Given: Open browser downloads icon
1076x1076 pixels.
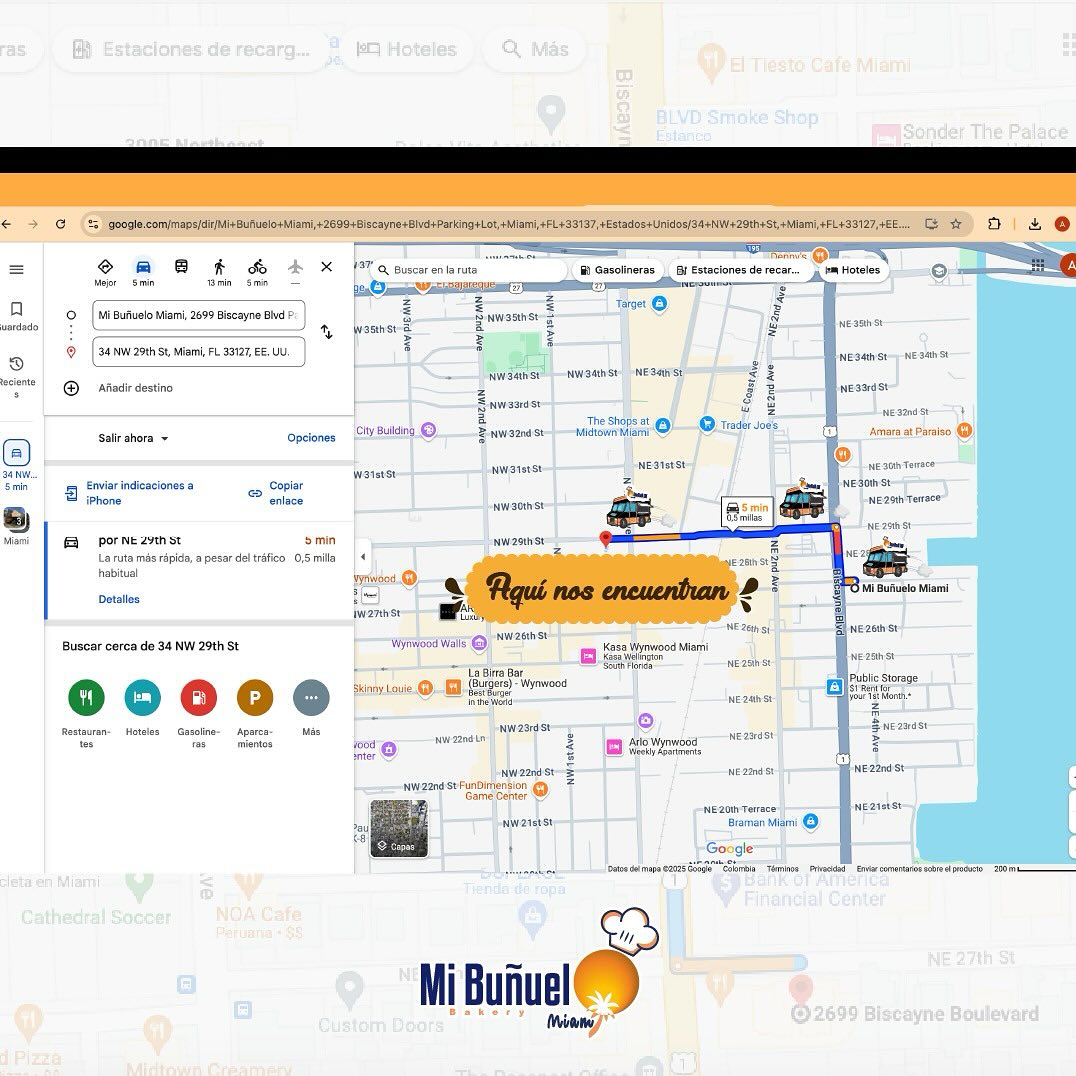Looking at the screenshot, I should point(1035,224).
